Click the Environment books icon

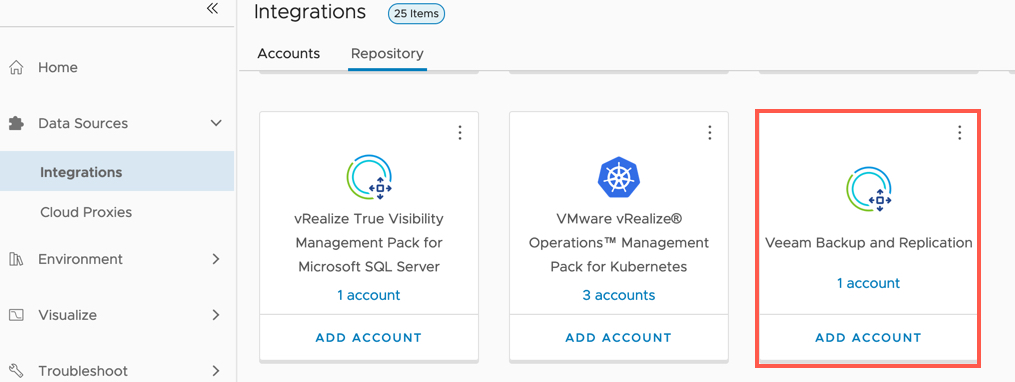(16, 259)
